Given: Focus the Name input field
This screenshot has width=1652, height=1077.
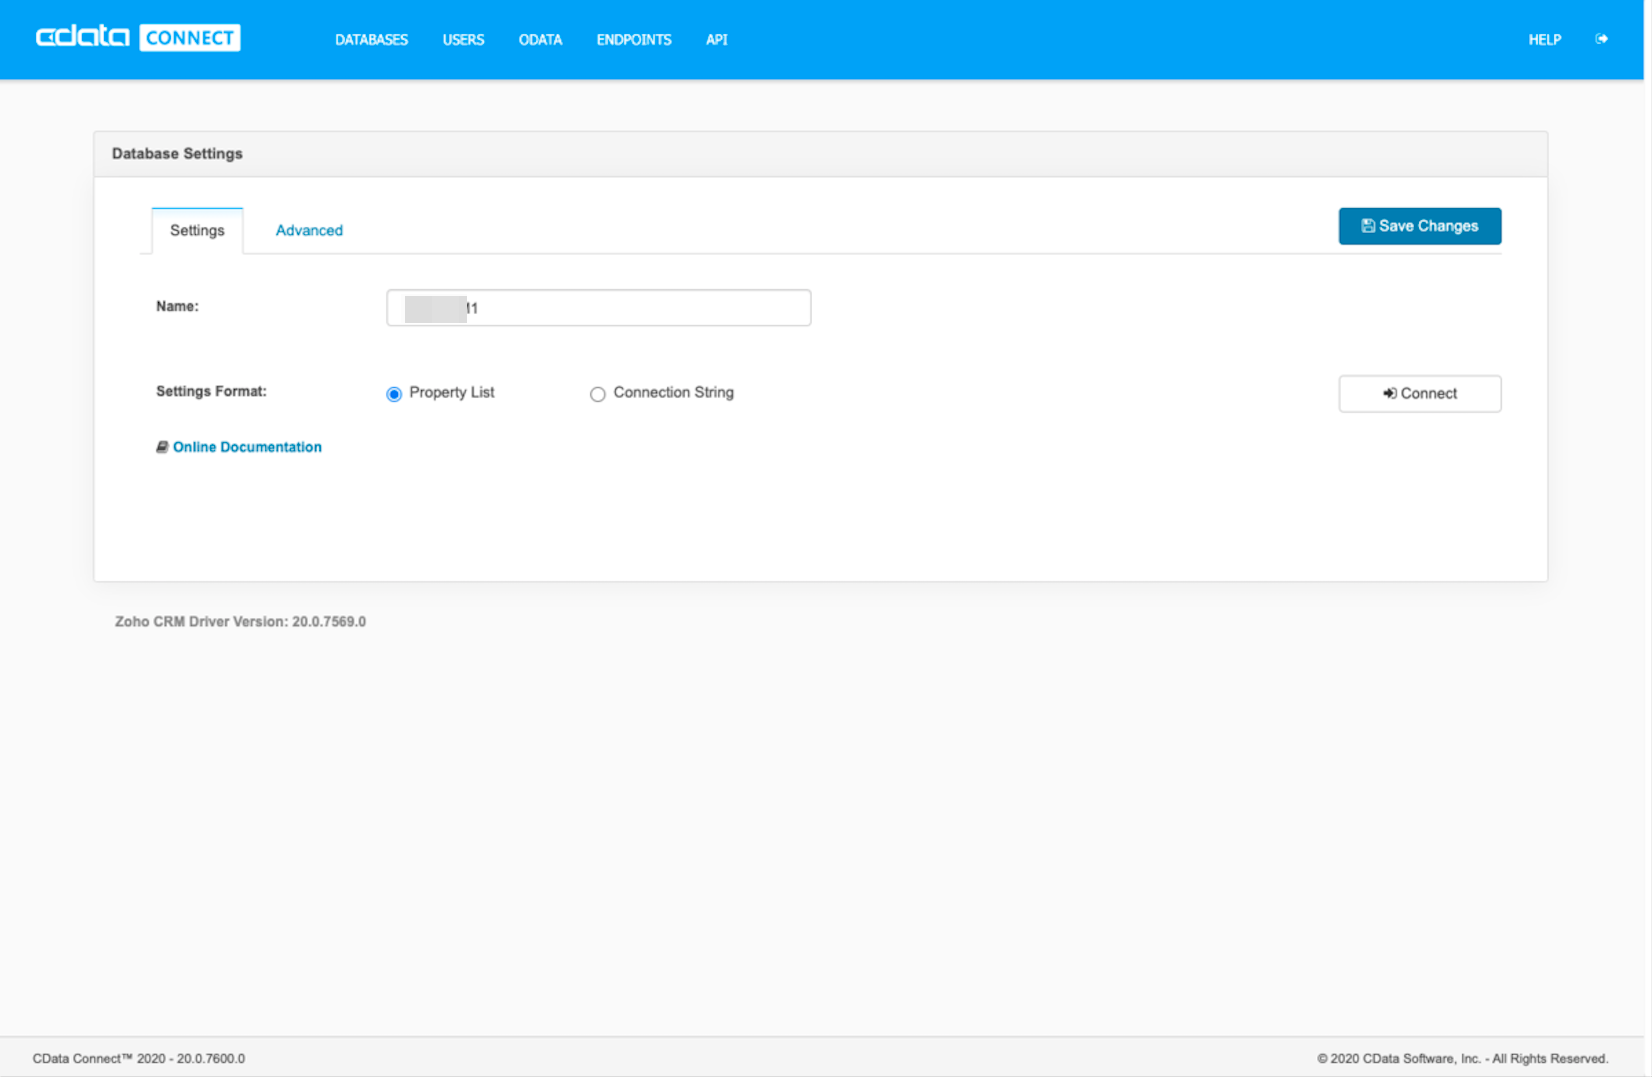Looking at the screenshot, I should [598, 308].
